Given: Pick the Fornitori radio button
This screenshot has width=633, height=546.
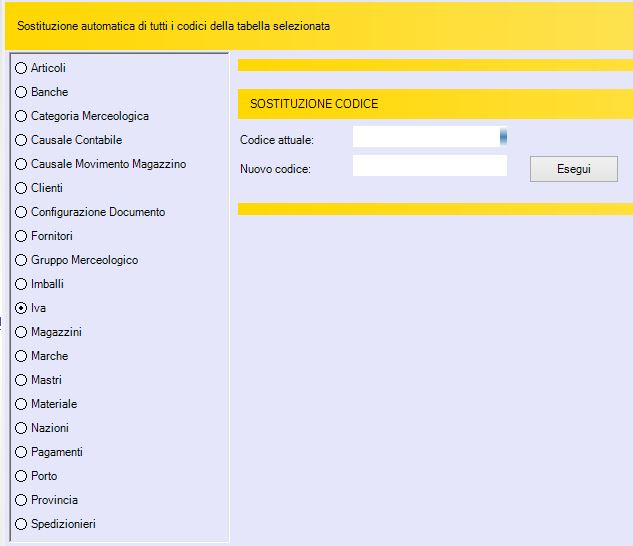Looking at the screenshot, I should coord(21,236).
